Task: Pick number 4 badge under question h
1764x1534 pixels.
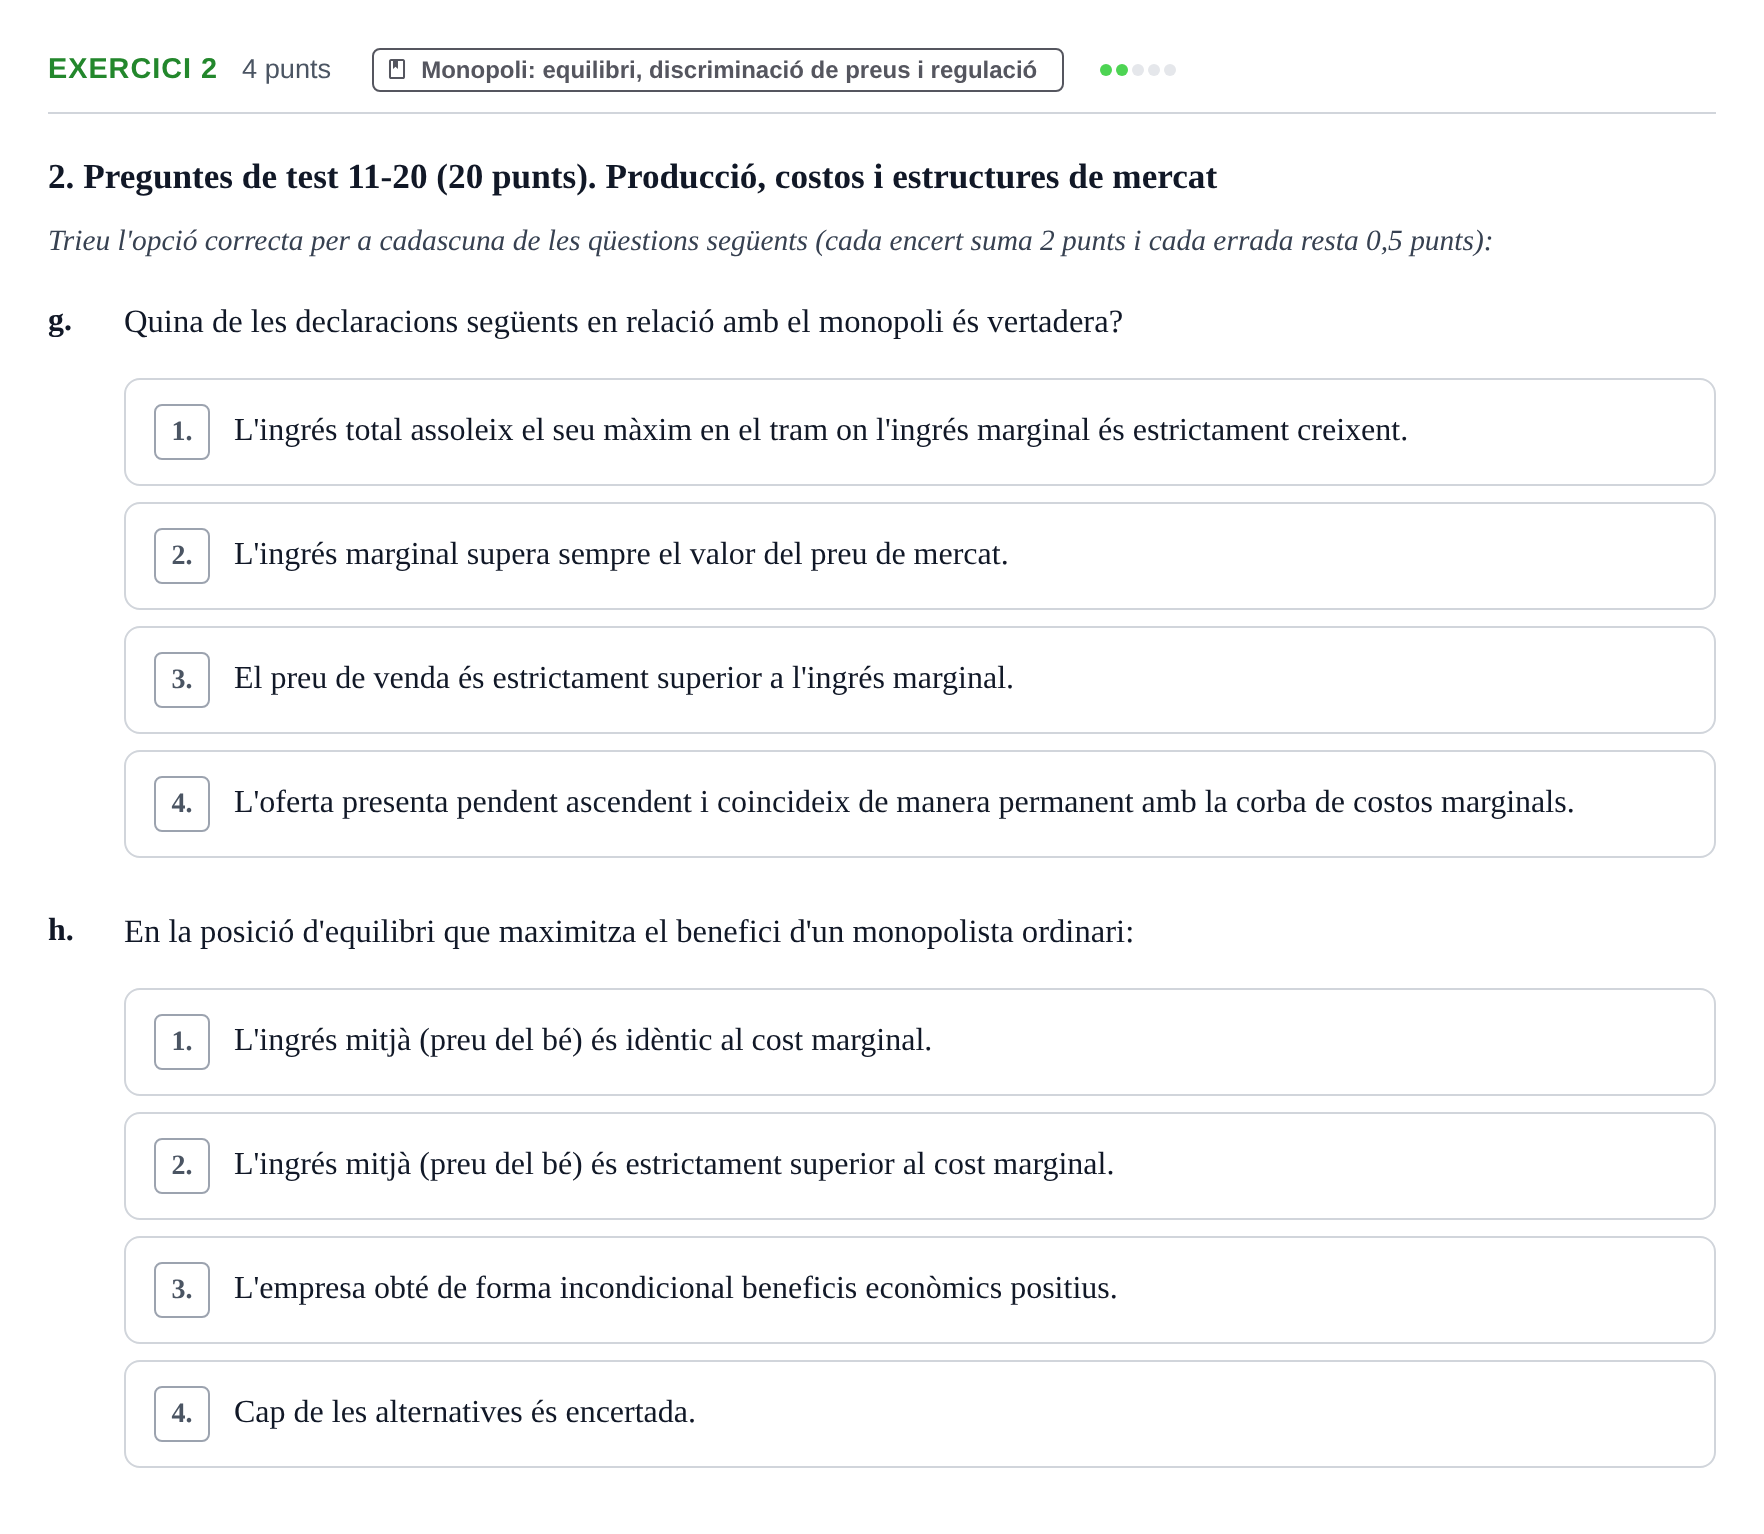Action: point(182,1414)
